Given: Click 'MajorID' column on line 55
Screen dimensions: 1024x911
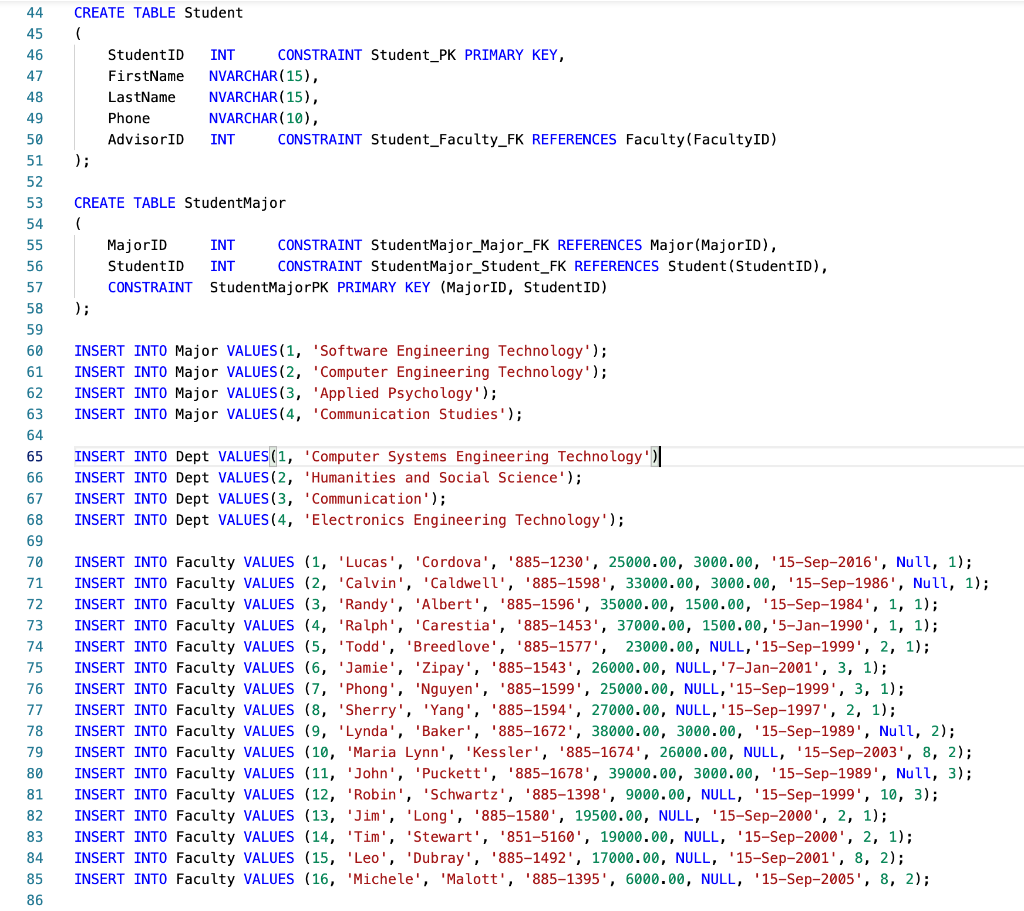Looking at the screenshot, I should point(137,246).
